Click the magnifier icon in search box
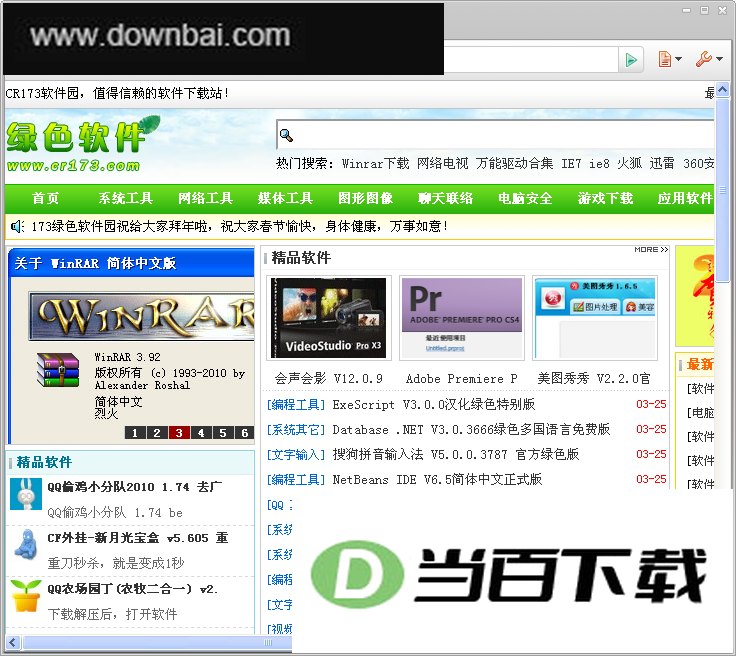Screen dimensions: 736x656 pos(286,136)
